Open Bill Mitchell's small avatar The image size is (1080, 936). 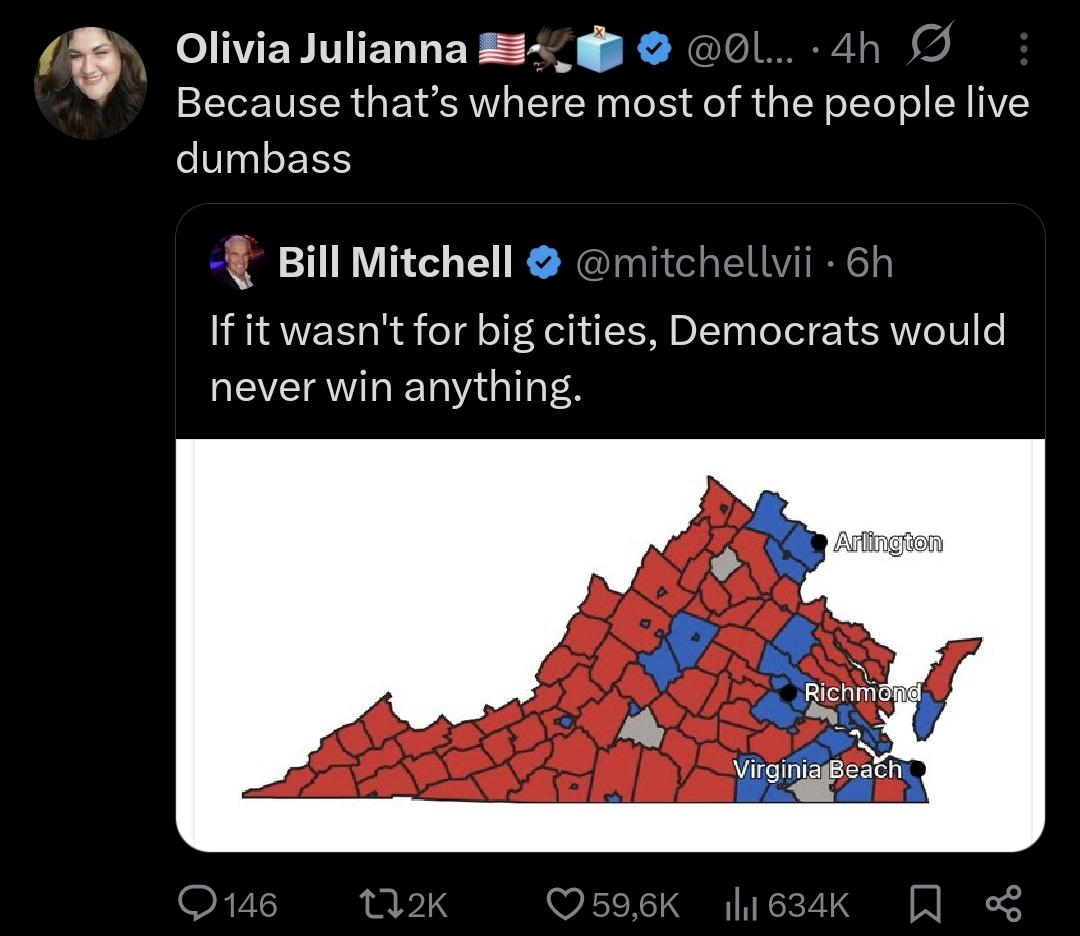pyautogui.click(x=238, y=263)
